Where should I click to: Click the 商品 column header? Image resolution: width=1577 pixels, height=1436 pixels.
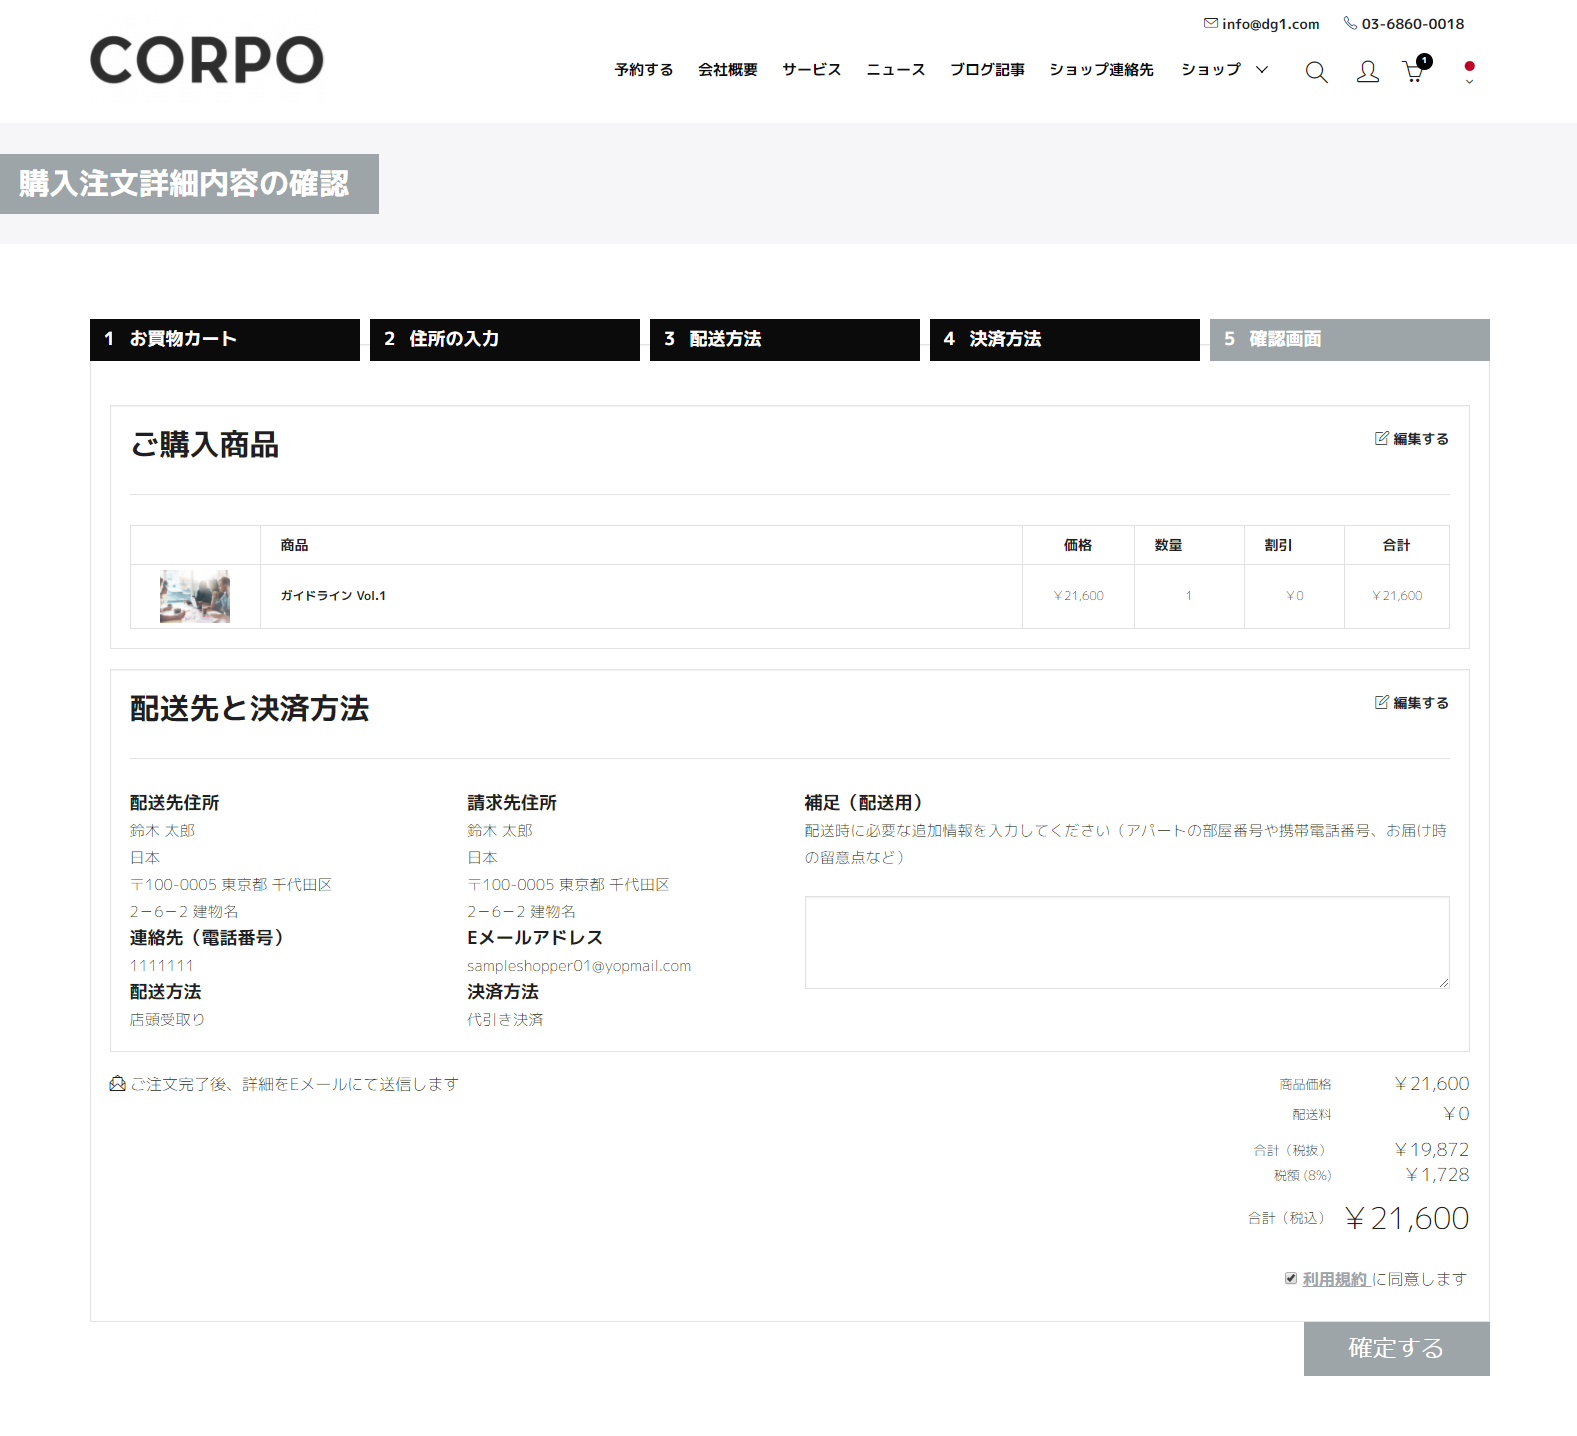pos(294,545)
